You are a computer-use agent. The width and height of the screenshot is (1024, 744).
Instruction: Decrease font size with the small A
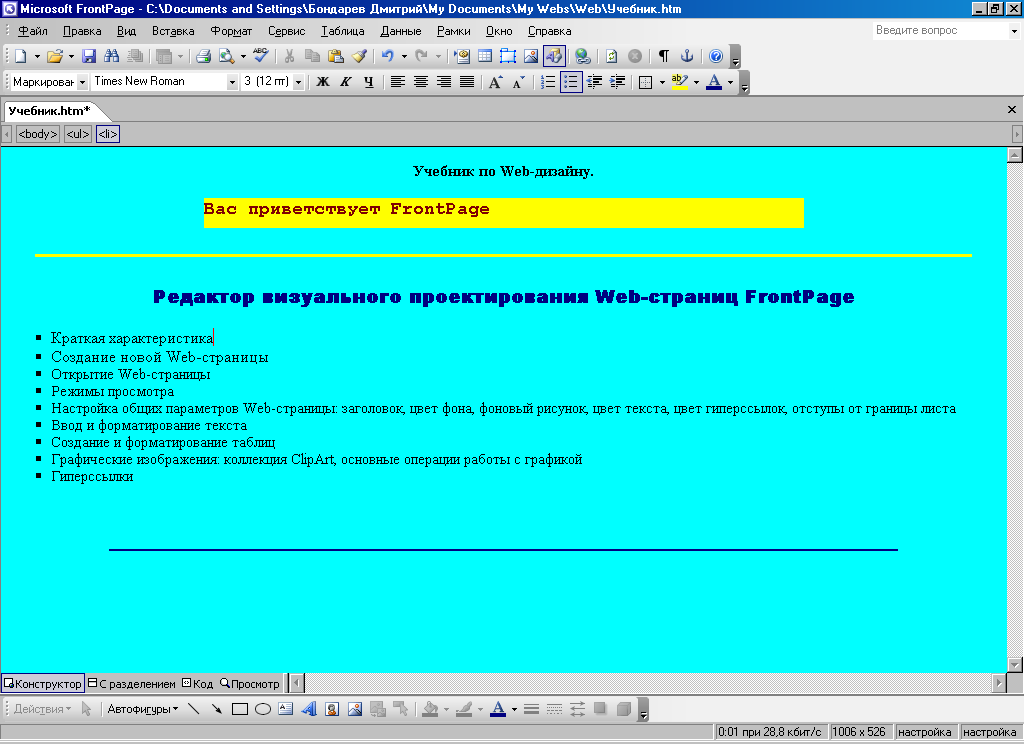click(x=519, y=82)
